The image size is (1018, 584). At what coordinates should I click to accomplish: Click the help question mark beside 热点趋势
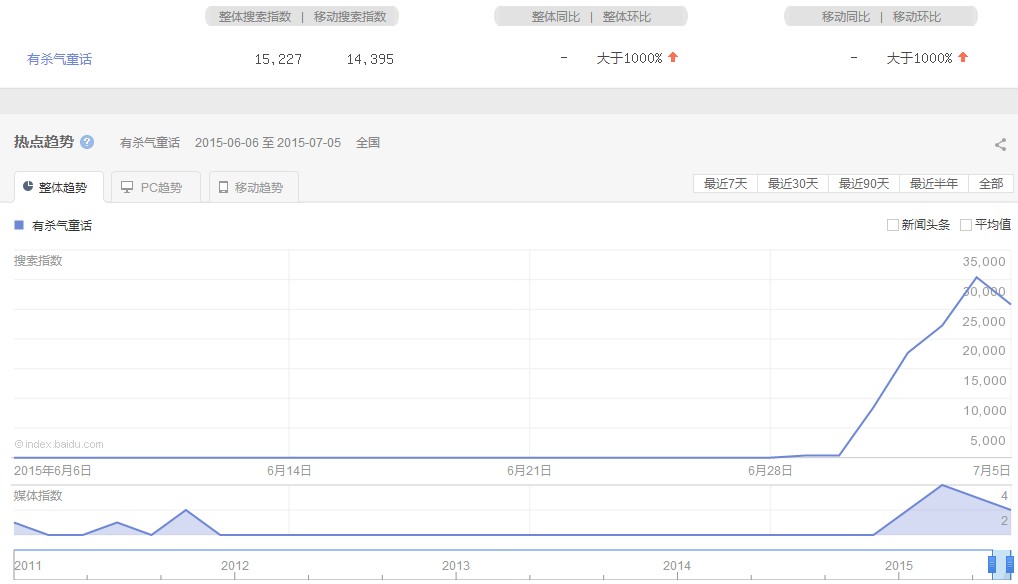[x=87, y=141]
